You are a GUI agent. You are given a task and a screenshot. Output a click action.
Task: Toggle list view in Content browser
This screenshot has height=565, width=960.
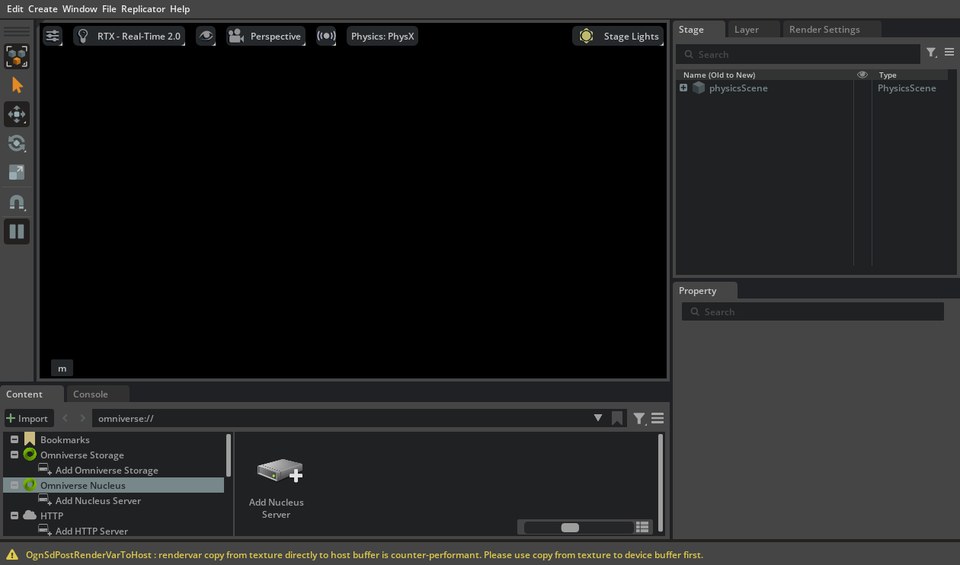tap(642, 527)
